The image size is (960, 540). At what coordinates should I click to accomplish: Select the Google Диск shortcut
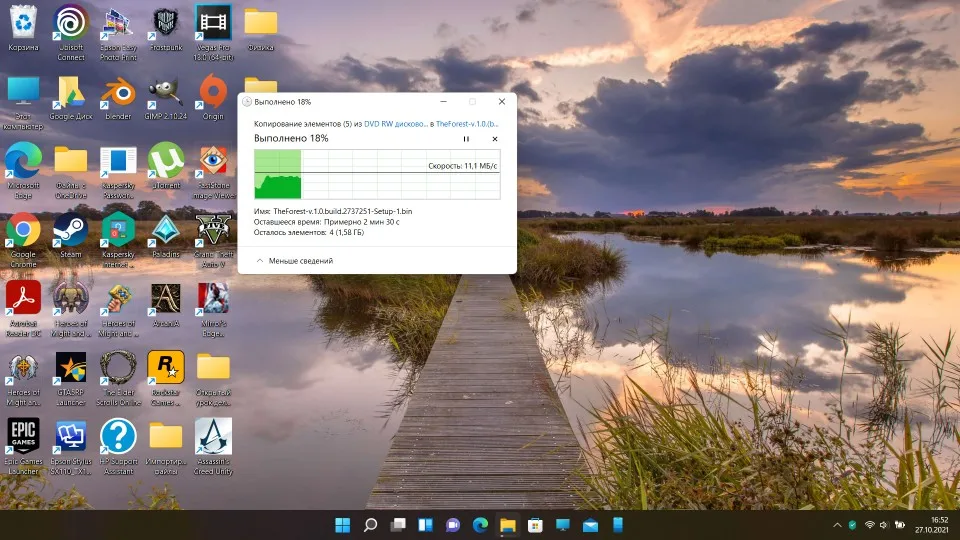coord(71,97)
